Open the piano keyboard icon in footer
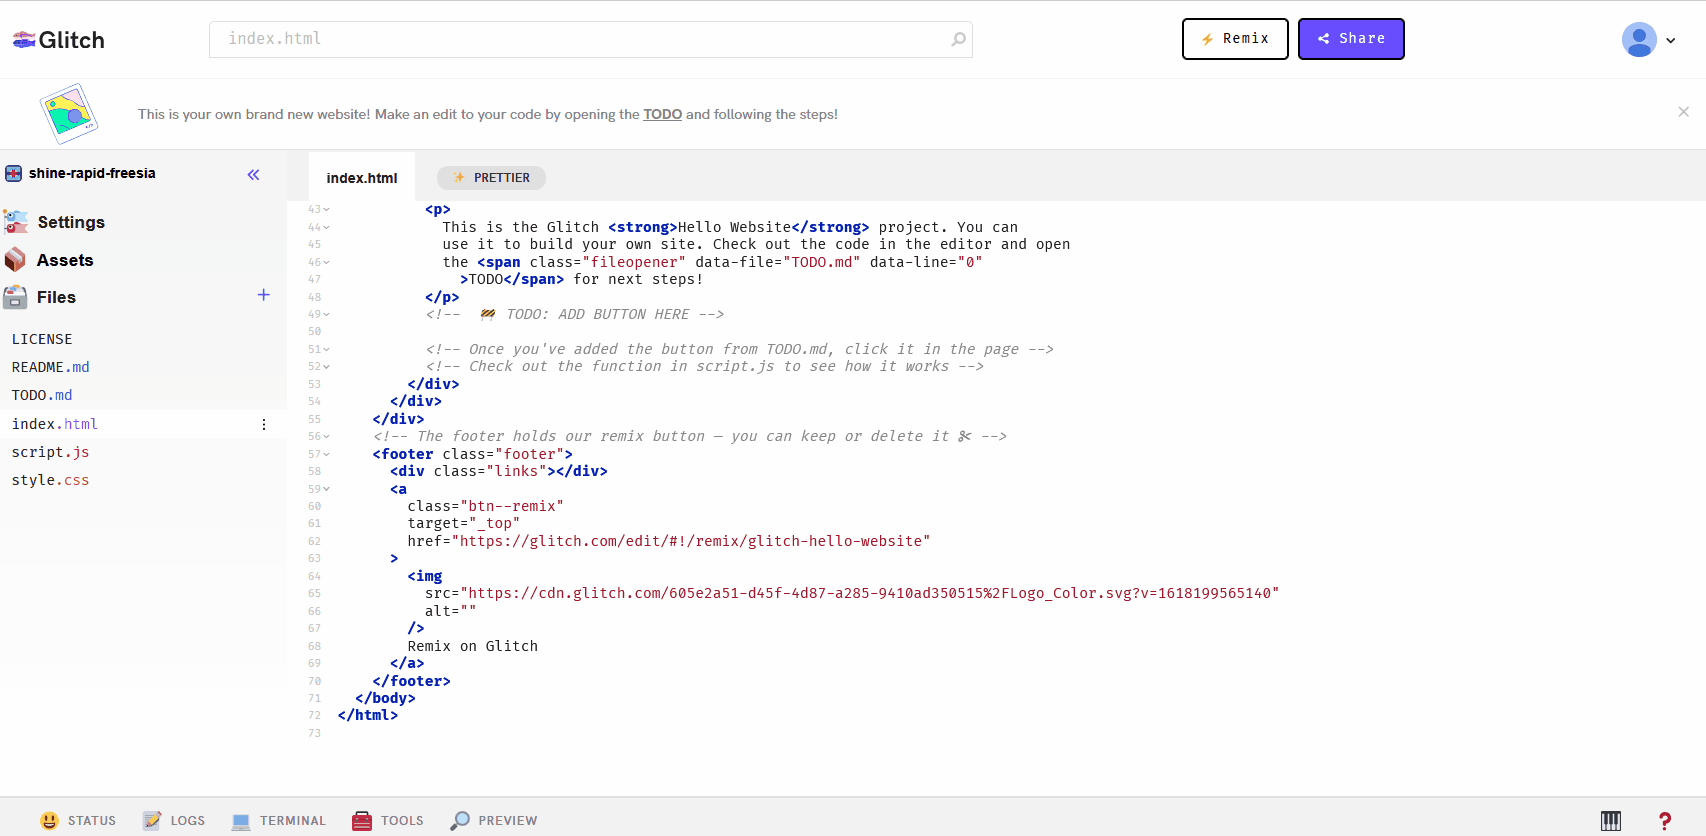The image size is (1706, 836). [x=1610, y=820]
